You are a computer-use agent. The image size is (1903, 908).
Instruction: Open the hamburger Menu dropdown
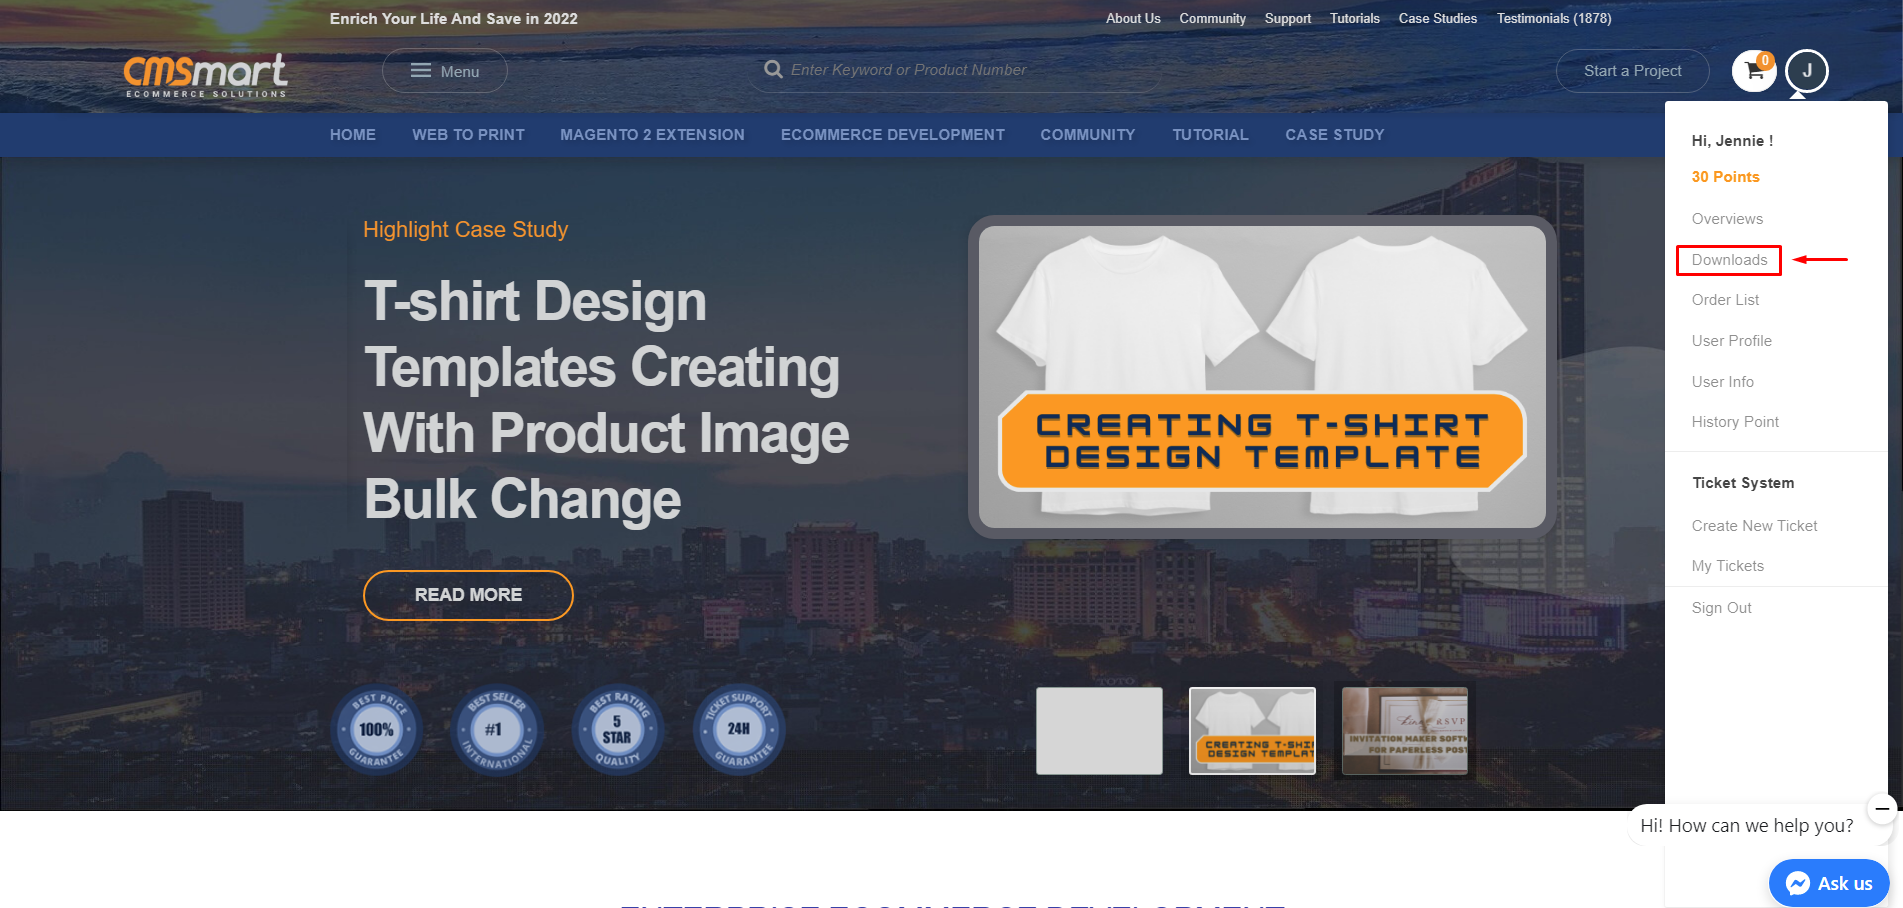pos(445,72)
